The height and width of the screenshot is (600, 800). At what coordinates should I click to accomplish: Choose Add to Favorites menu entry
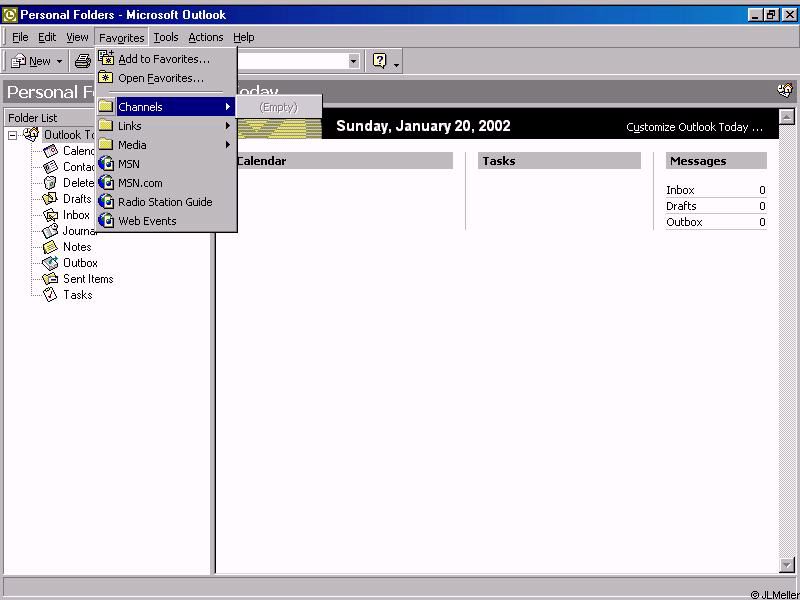pos(166,59)
